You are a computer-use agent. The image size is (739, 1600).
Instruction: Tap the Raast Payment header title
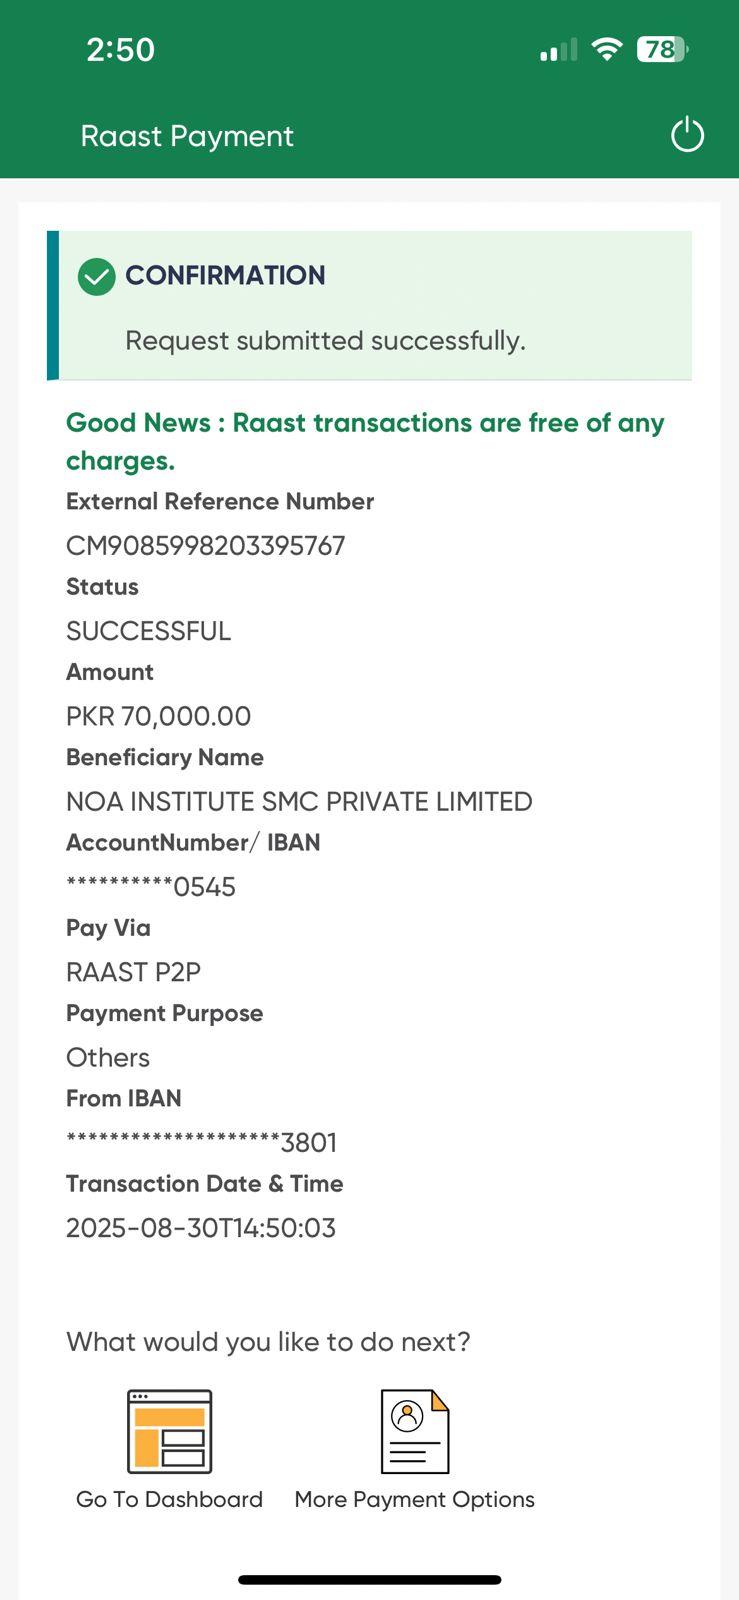pyautogui.click(x=187, y=136)
